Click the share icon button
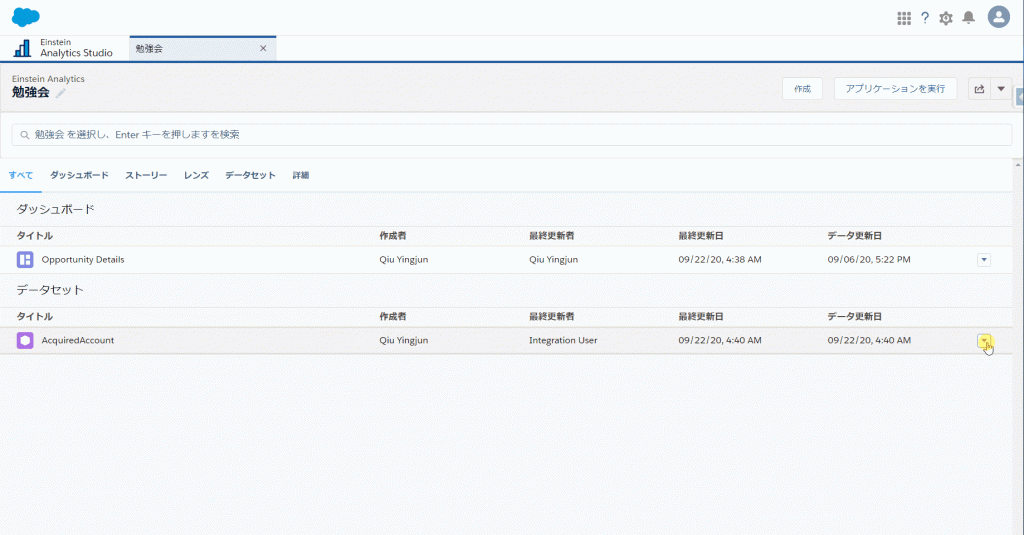The image size is (1024, 535). click(979, 89)
